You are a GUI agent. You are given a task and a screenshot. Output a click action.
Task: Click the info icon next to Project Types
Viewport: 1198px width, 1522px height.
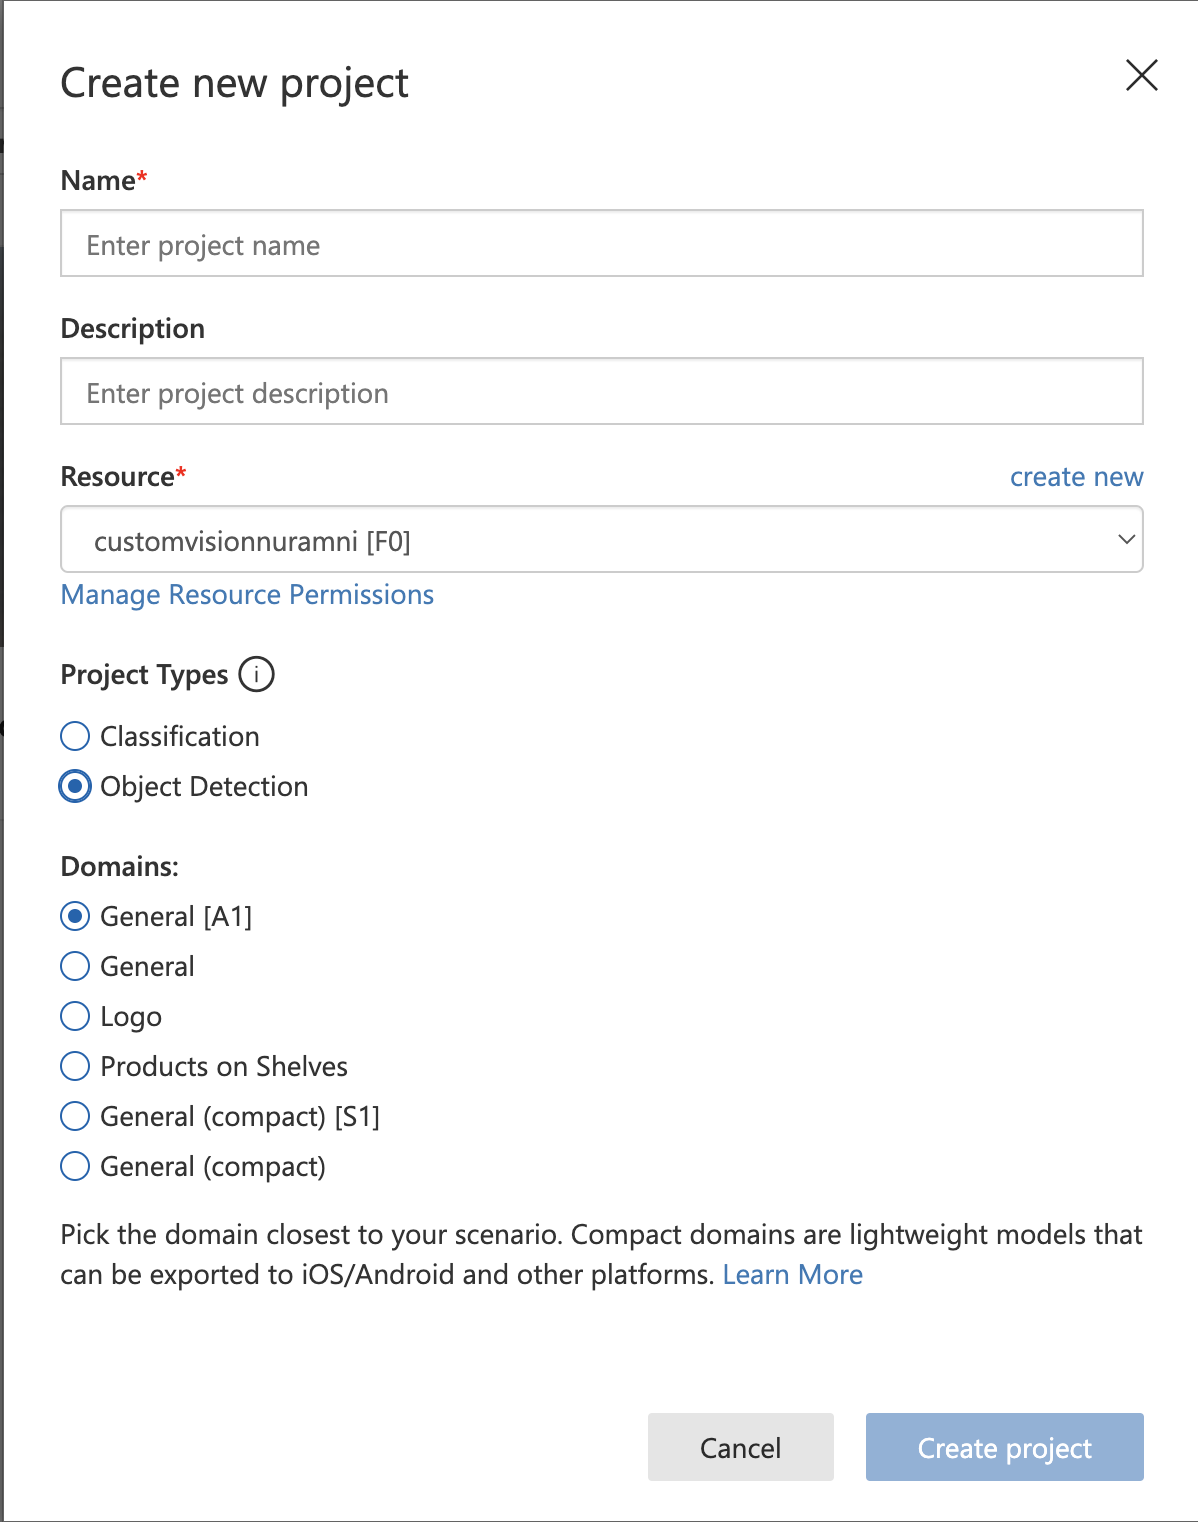click(x=257, y=675)
